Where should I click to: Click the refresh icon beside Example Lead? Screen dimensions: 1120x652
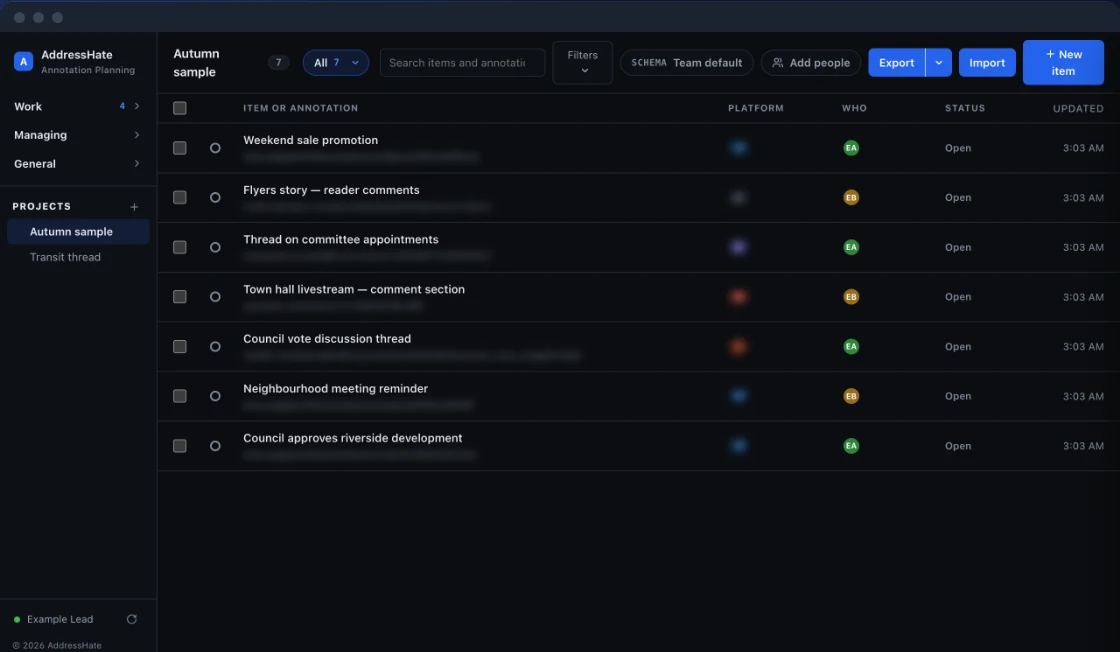pyautogui.click(x=131, y=619)
